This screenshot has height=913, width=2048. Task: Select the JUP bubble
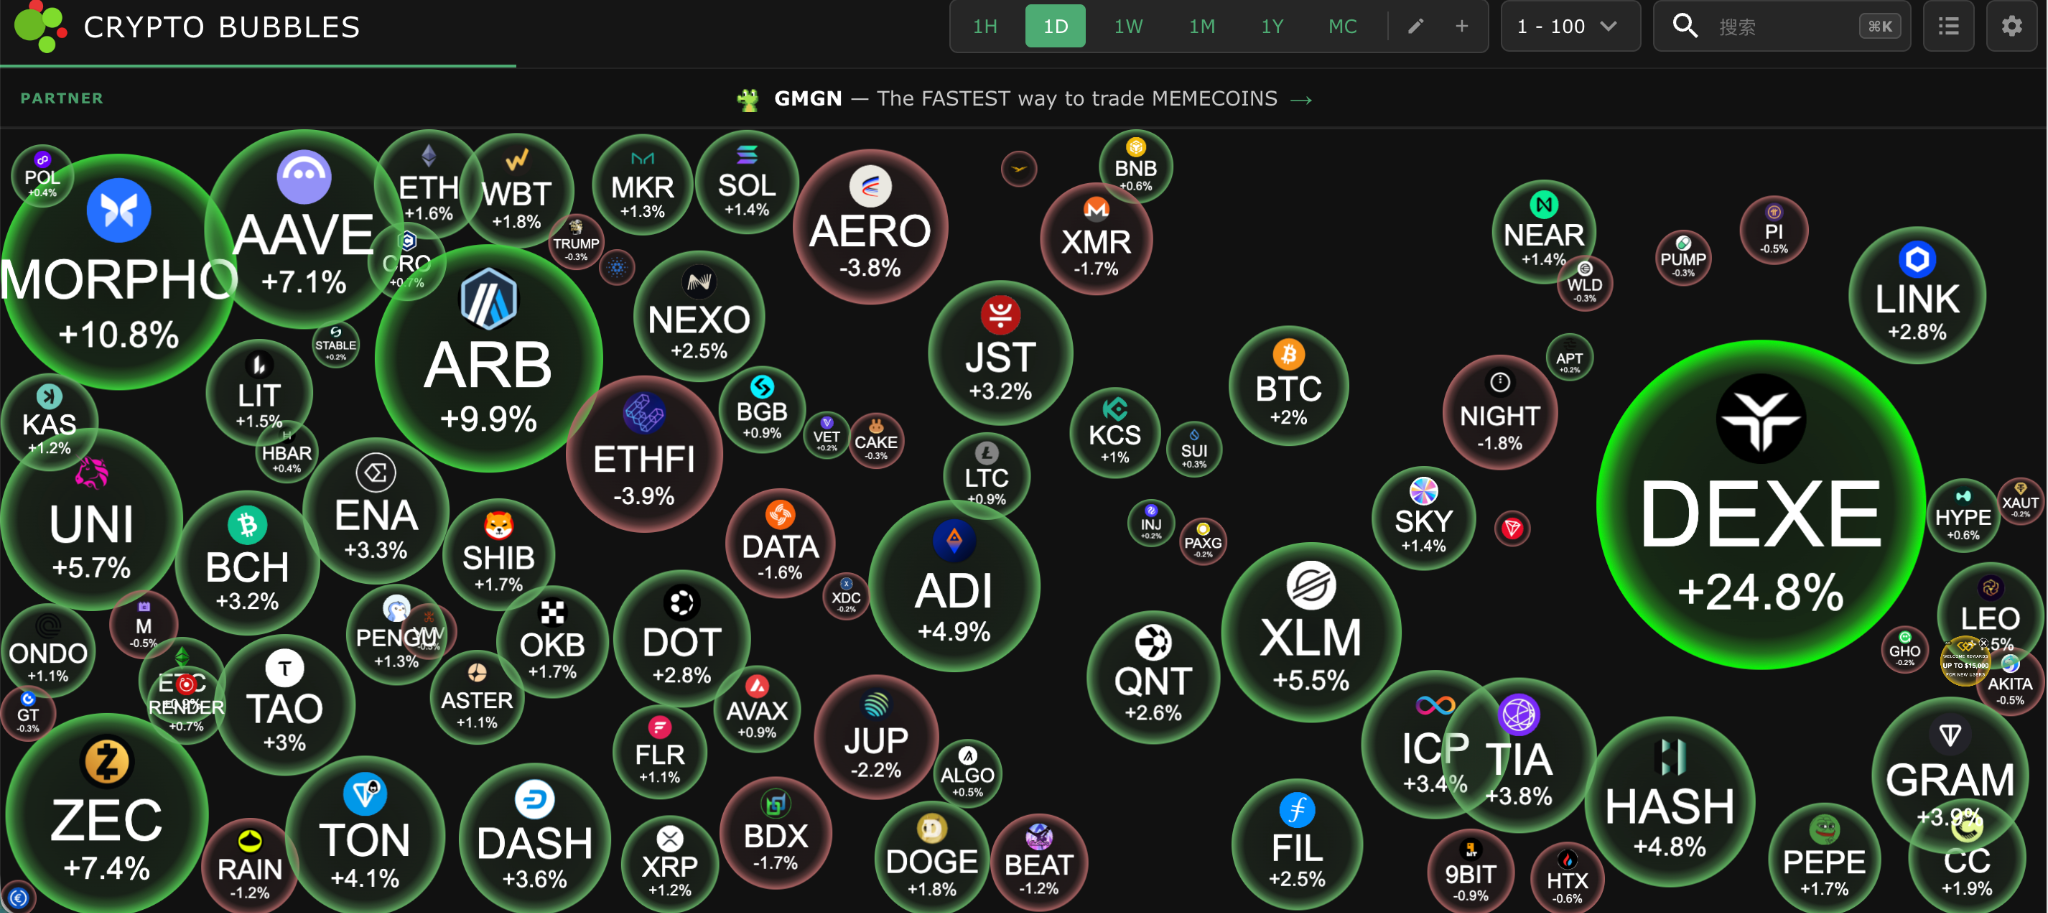(x=876, y=737)
